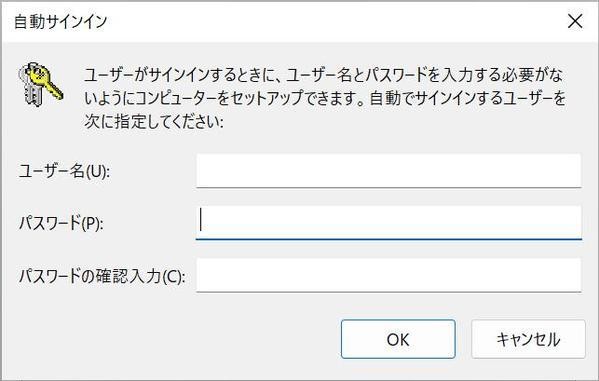The height and width of the screenshot is (381, 599).
Task: Close the 自動サインイン dialog with X
Action: [575, 21]
